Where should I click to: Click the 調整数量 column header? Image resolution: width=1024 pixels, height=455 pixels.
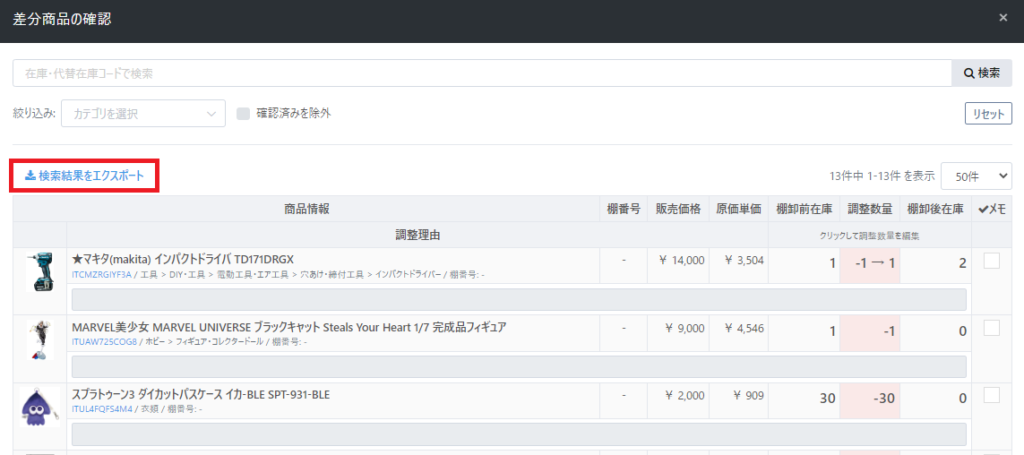(870, 209)
